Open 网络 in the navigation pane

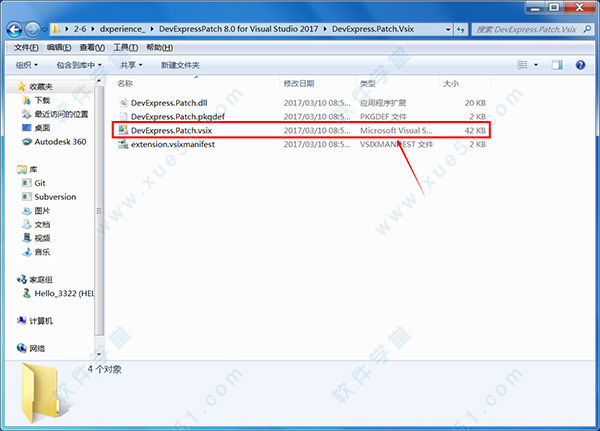click(x=37, y=348)
